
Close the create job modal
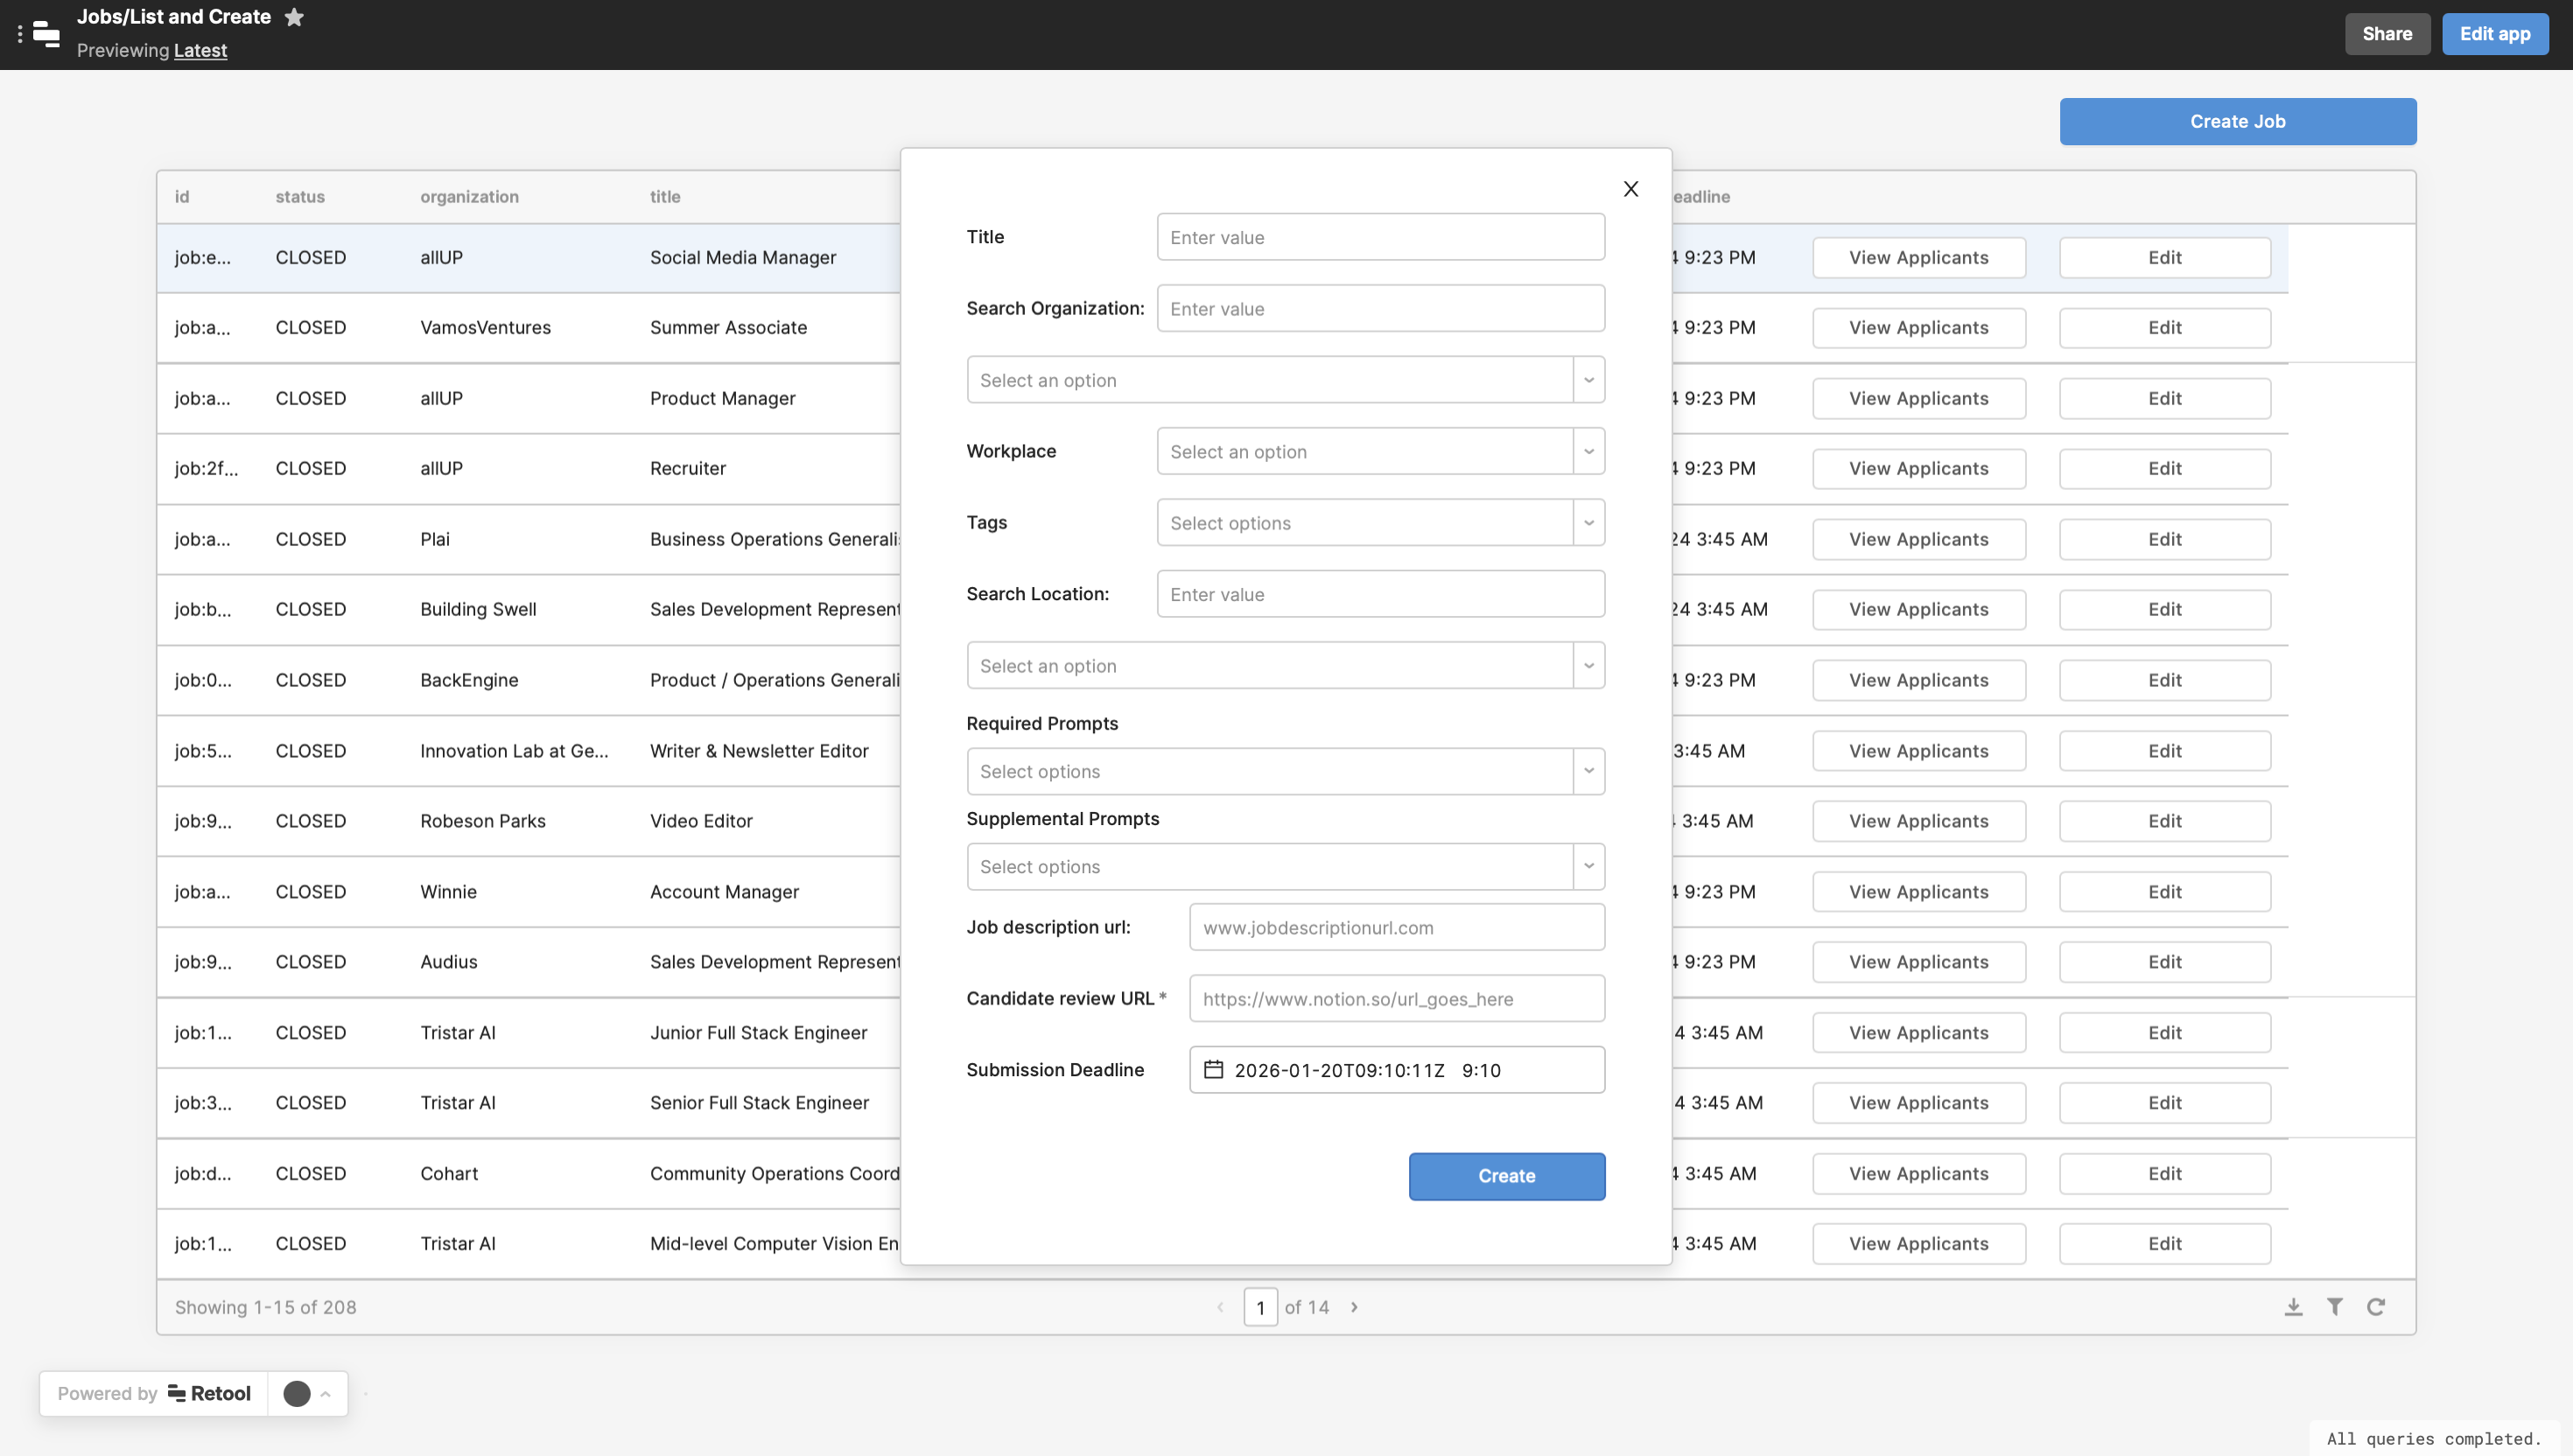click(x=1630, y=189)
